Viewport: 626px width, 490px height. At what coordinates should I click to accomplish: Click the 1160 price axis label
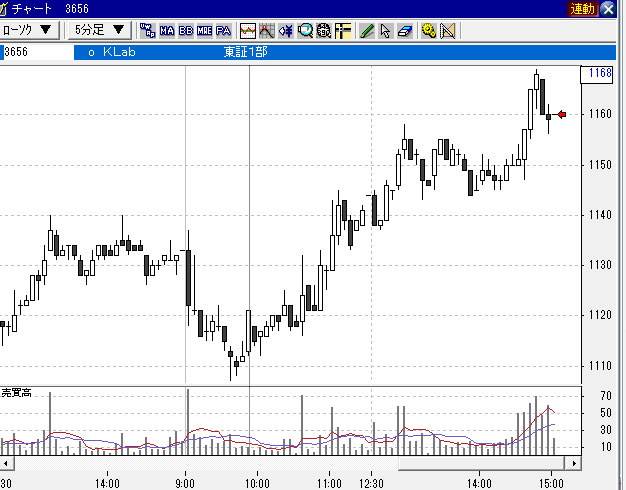click(x=600, y=114)
